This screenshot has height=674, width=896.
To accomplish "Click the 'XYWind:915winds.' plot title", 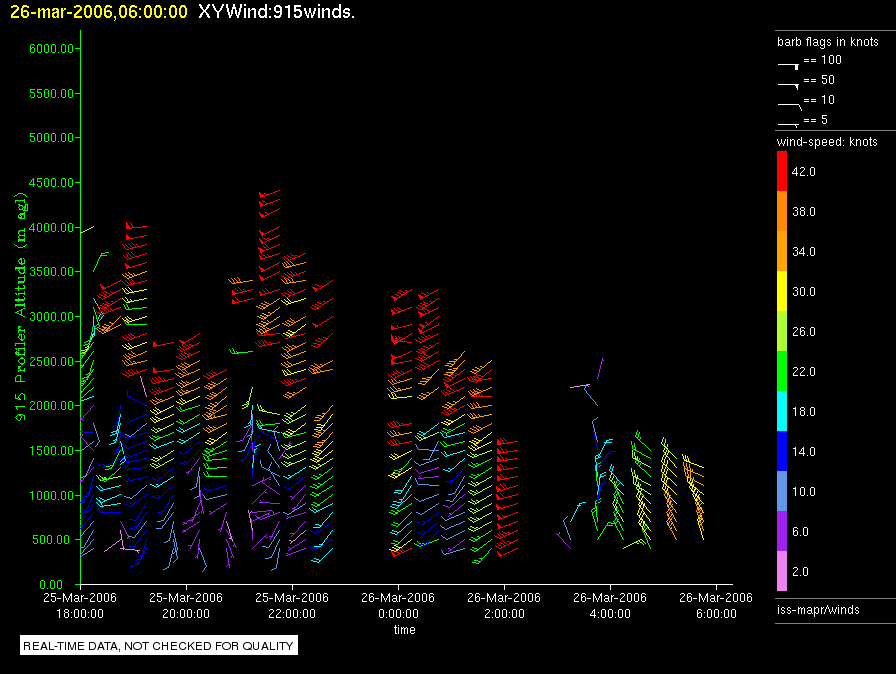I will click(x=277, y=12).
